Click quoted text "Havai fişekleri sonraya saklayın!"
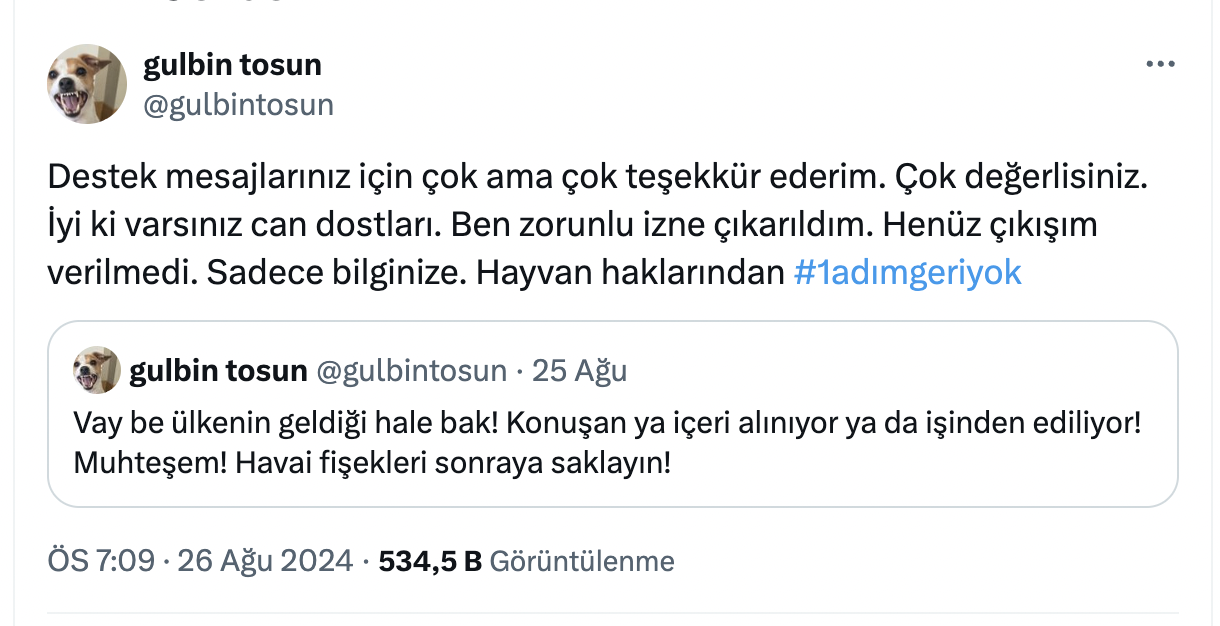The image size is (1220, 626). (449, 465)
